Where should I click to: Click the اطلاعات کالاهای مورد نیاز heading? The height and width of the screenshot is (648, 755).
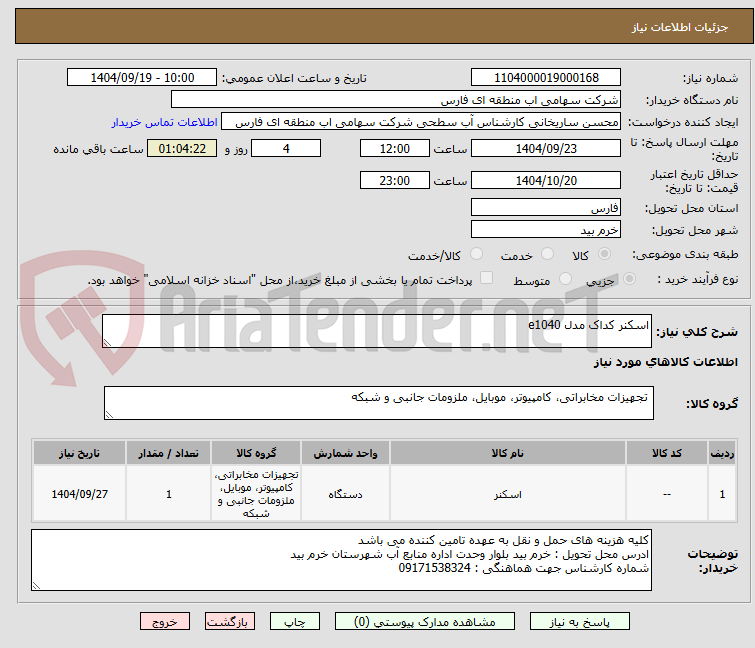(x=665, y=362)
